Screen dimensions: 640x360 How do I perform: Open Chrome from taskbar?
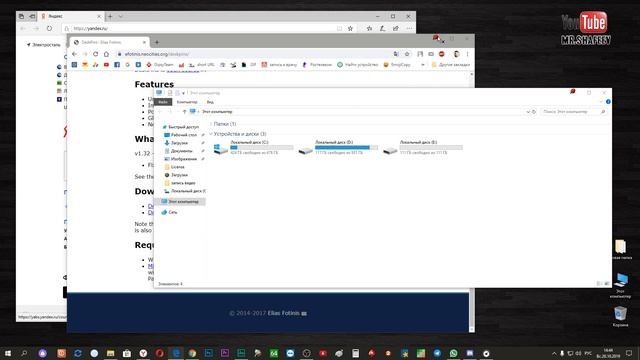coord(192,353)
